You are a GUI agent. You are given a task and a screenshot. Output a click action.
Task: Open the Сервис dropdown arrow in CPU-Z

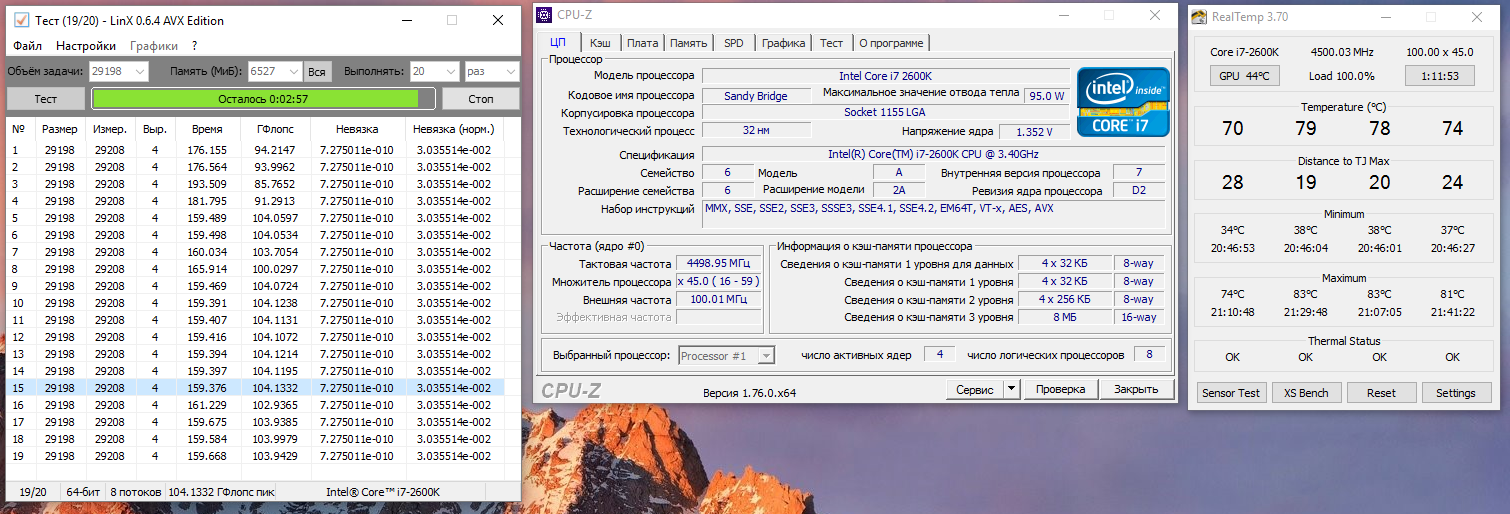(x=1010, y=389)
